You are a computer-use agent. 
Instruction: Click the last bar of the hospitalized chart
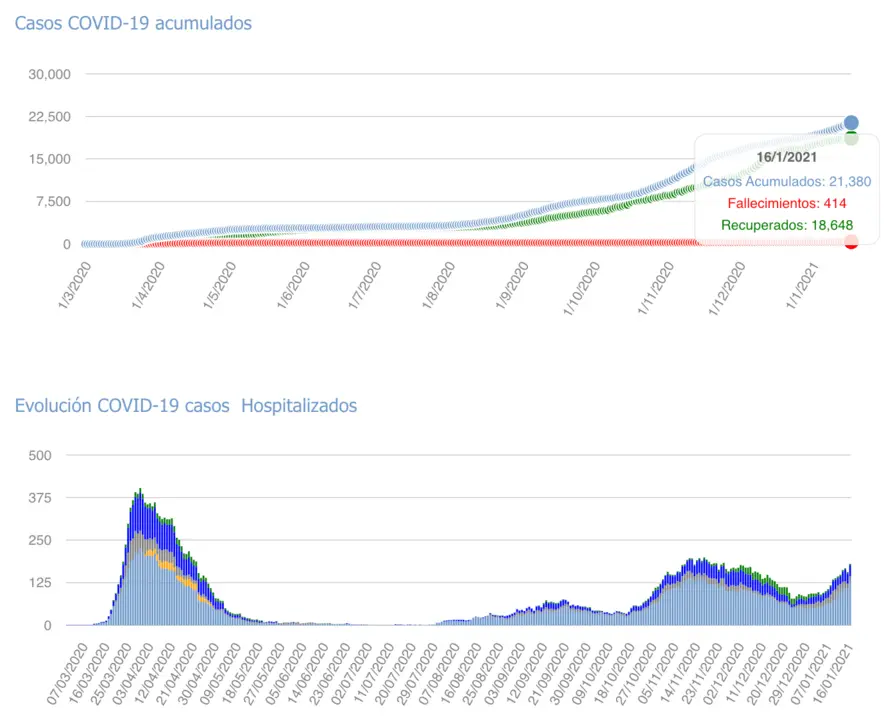tap(850, 600)
